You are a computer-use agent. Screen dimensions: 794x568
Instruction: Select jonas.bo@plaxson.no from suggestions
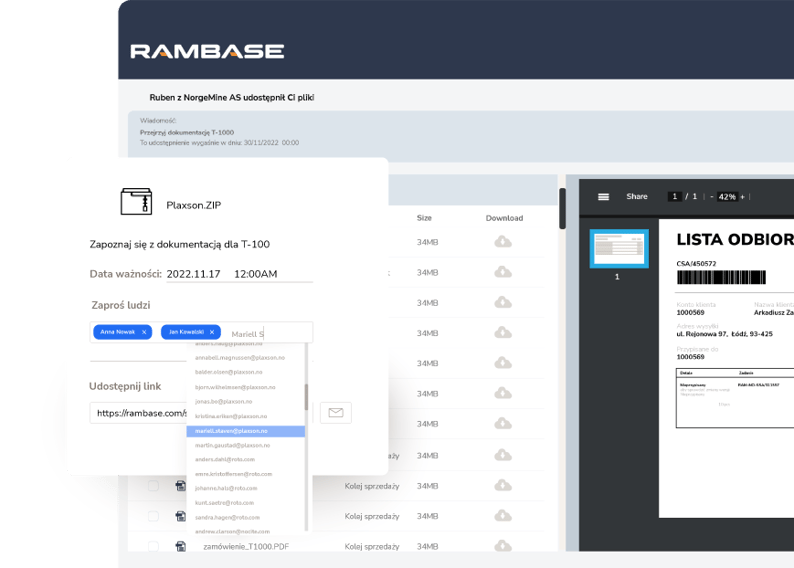click(x=224, y=401)
